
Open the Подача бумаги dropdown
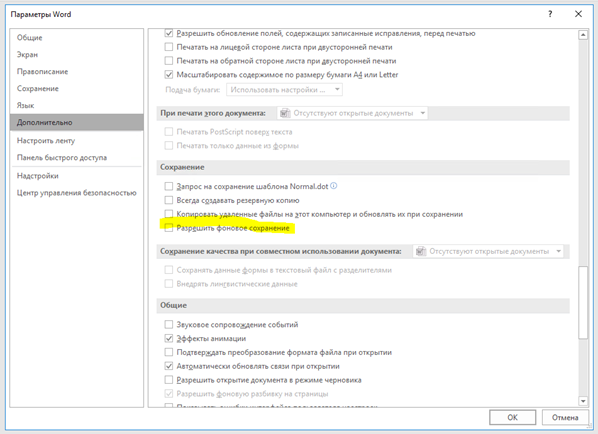coord(284,90)
